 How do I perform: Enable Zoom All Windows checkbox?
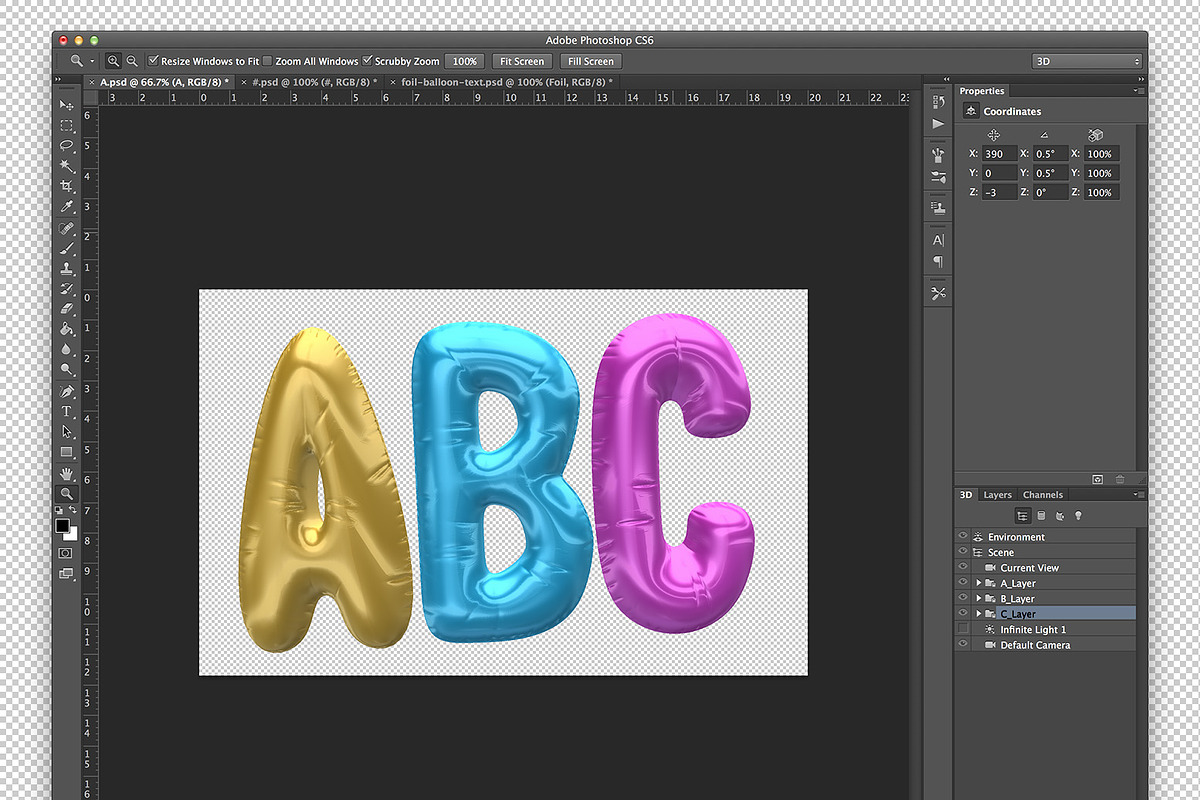coord(267,61)
